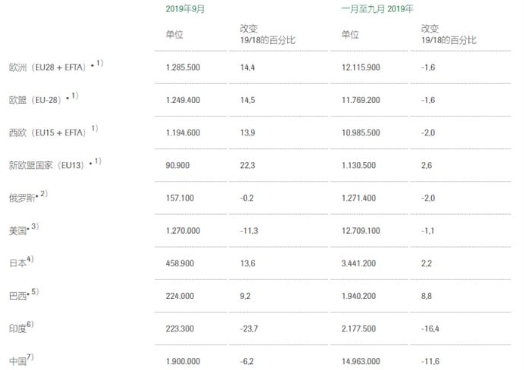Image resolution: width=524 pixels, height=370 pixels.
Task: Click the 458.900 units cell for 日本
Action: 180,263
